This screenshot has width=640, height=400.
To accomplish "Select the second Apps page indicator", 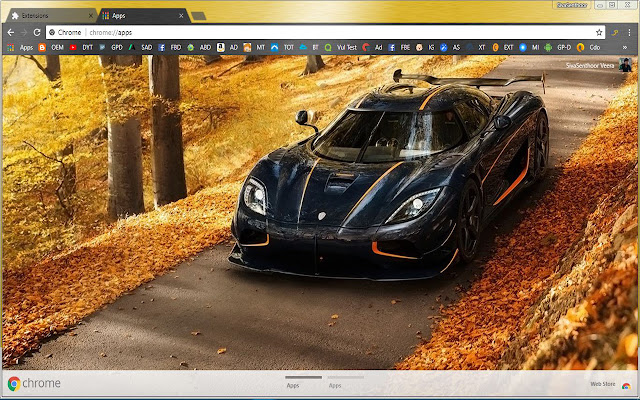I will [345, 382].
